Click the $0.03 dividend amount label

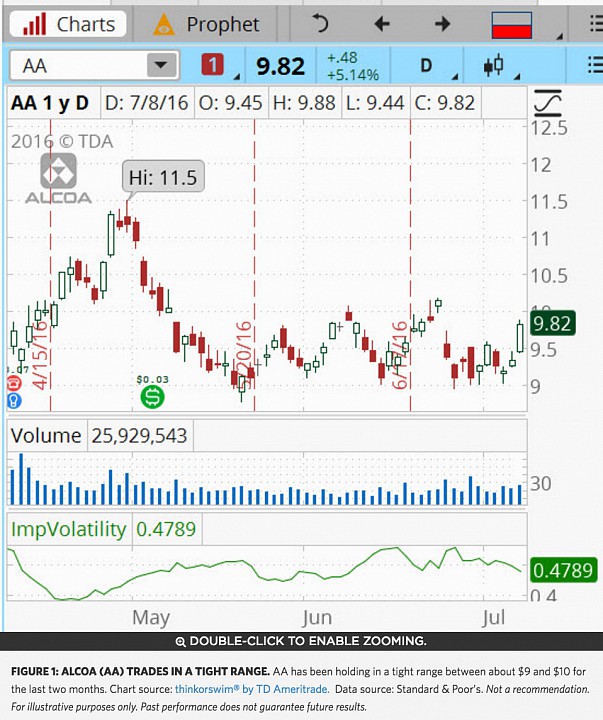152,379
